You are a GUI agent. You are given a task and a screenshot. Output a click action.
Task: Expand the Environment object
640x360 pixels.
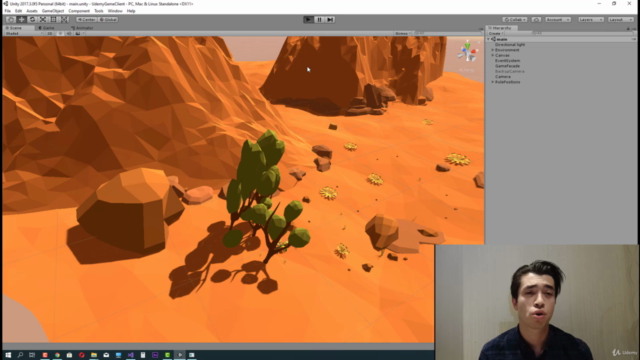[x=493, y=50]
